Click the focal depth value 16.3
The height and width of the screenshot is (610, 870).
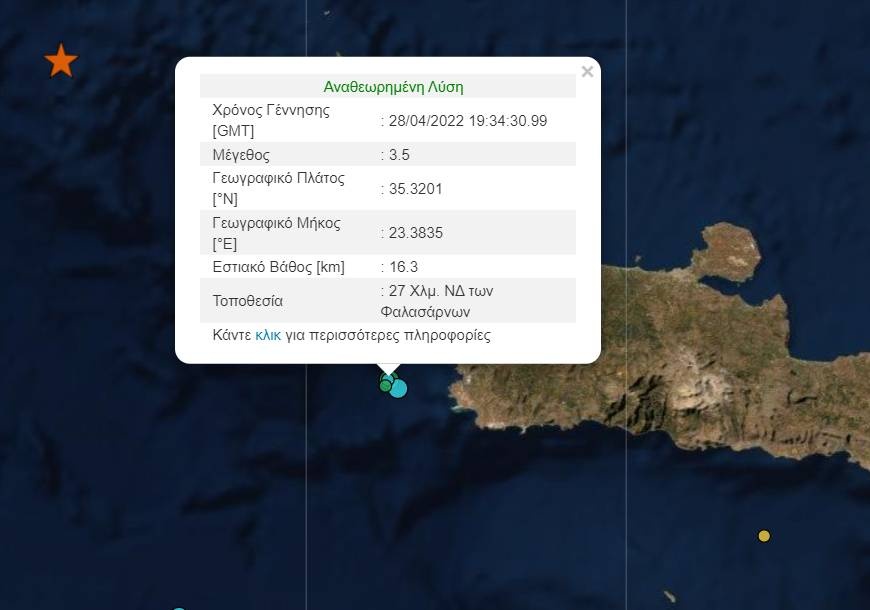pyautogui.click(x=403, y=267)
